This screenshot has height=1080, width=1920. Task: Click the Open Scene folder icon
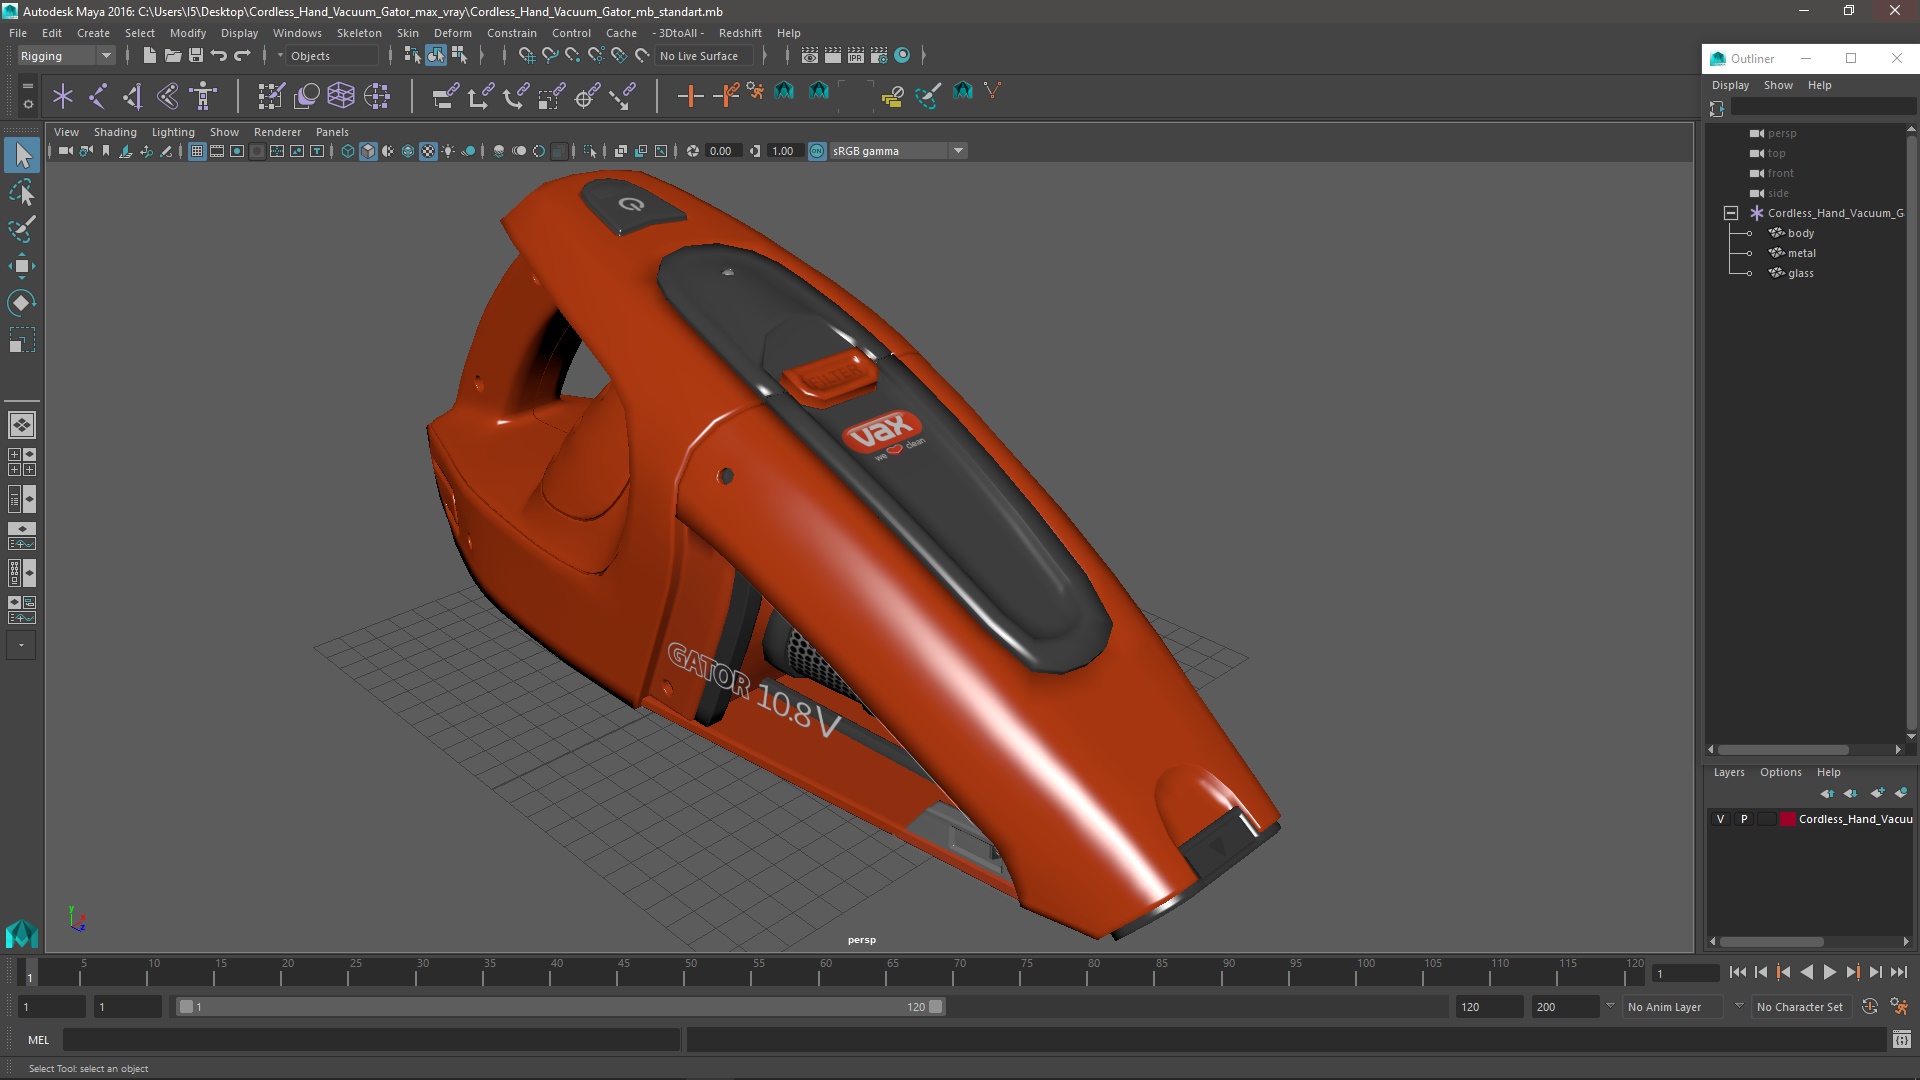tap(172, 56)
